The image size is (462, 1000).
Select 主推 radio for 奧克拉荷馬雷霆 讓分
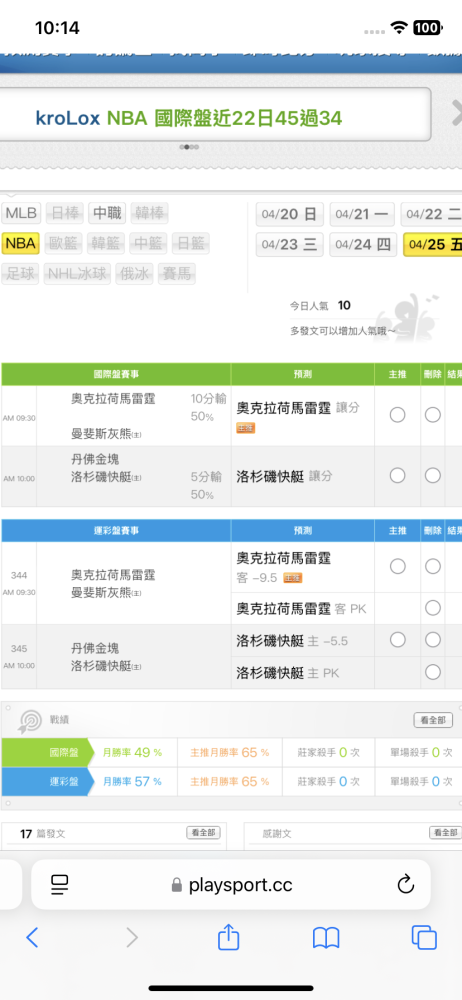pos(398,415)
